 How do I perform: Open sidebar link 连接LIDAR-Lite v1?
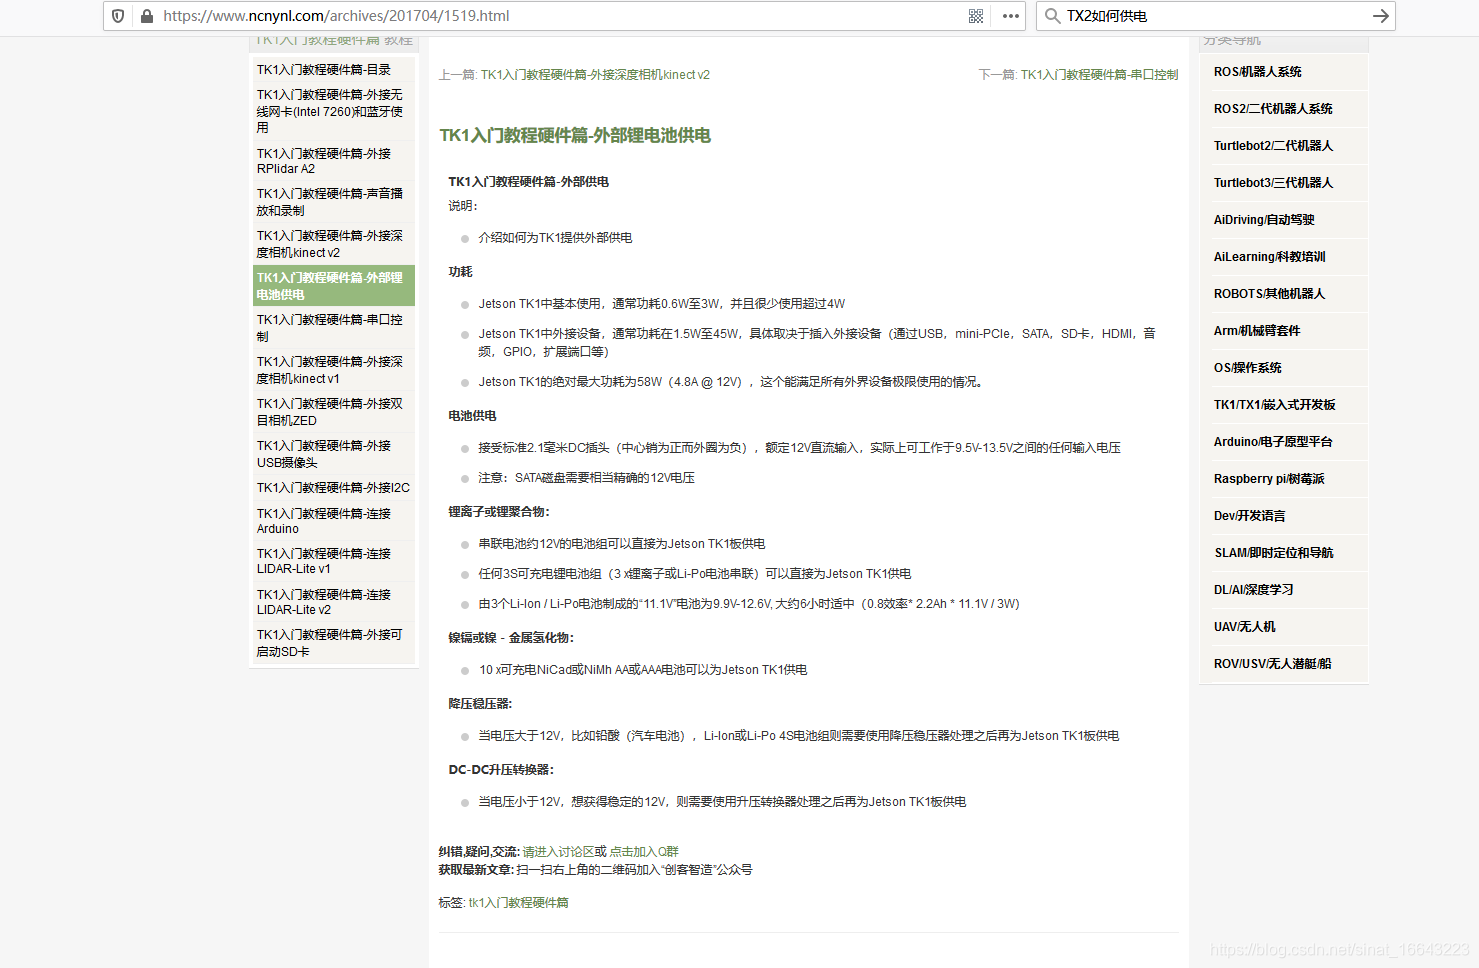pyautogui.click(x=324, y=561)
